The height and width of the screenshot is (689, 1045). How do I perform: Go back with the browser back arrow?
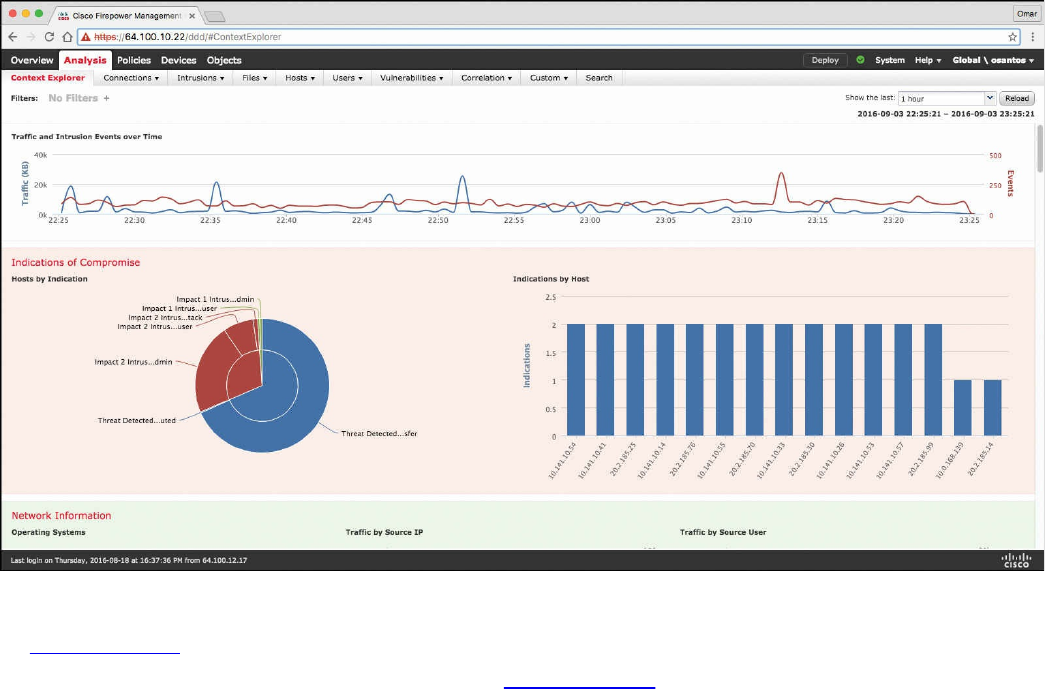pos(13,37)
